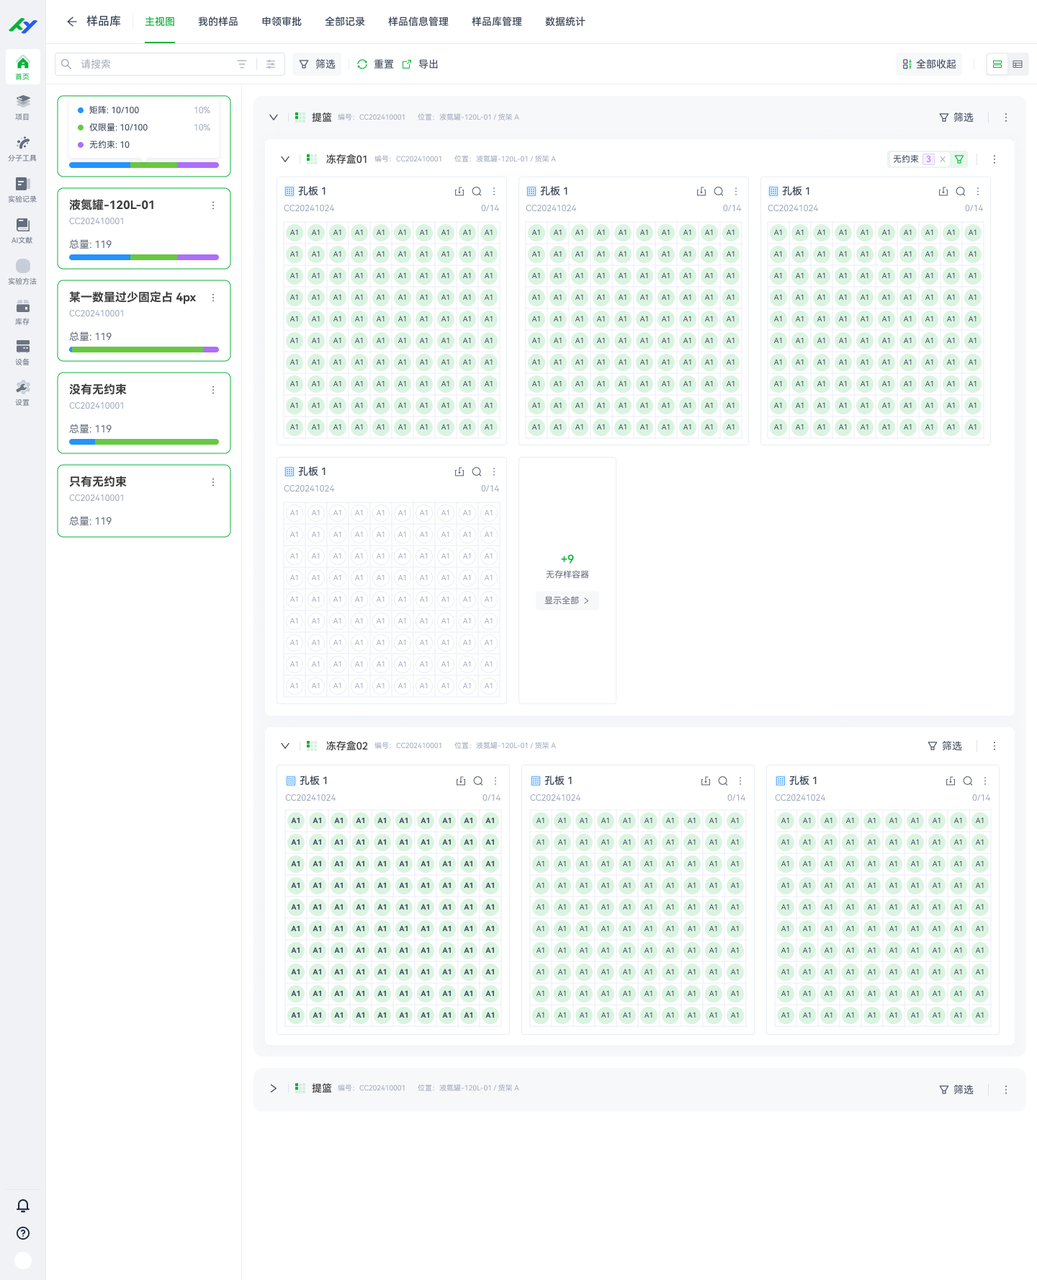Go to AI文献 in the sidebar
Image resolution: width=1037 pixels, height=1280 pixels.
point(22,229)
